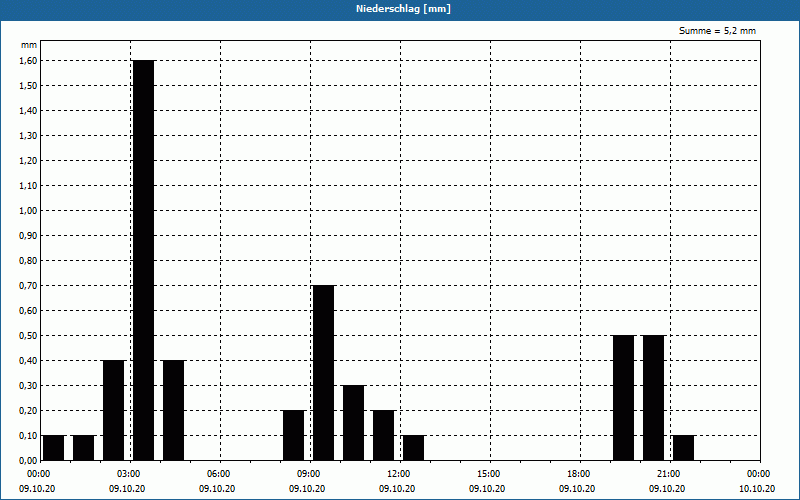This screenshot has height=500, width=800.
Task: Click the 1,30 y-axis label
Action: click(x=28, y=136)
